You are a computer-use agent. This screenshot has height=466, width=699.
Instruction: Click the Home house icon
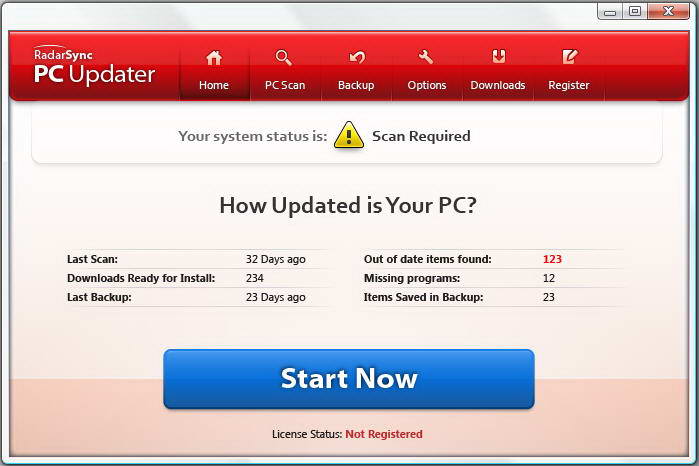pyautogui.click(x=214, y=58)
